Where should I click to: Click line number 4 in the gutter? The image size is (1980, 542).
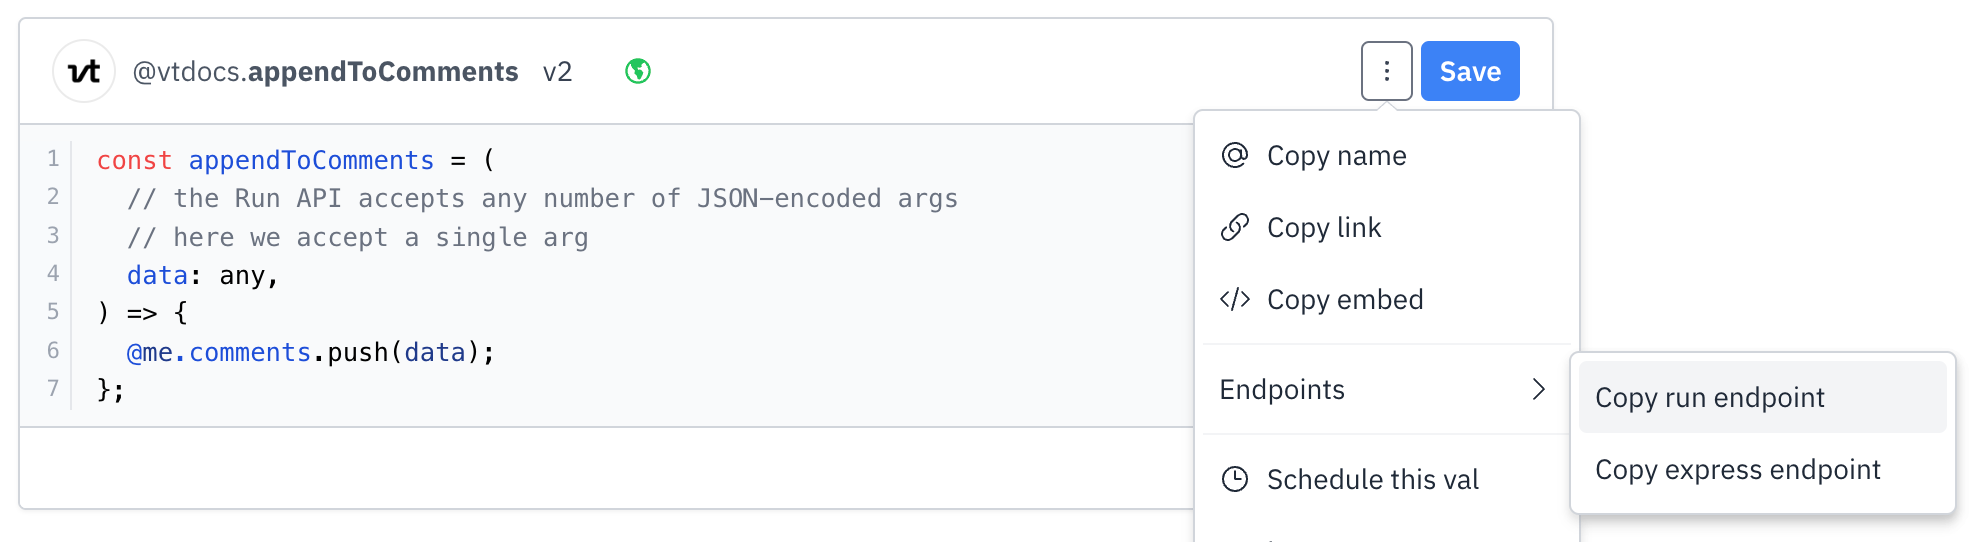coord(53,274)
